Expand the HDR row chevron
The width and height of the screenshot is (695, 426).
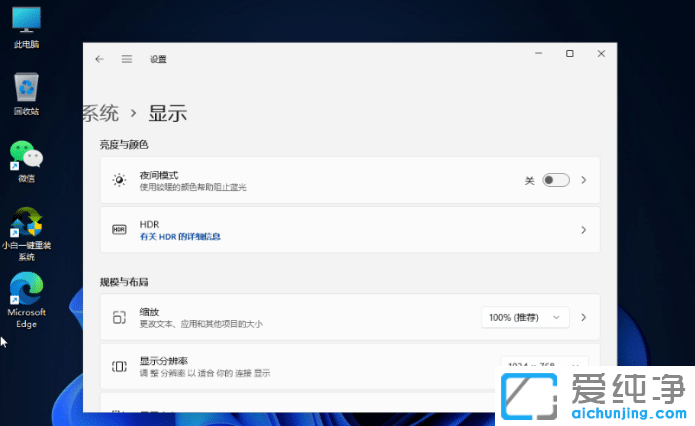coord(583,230)
